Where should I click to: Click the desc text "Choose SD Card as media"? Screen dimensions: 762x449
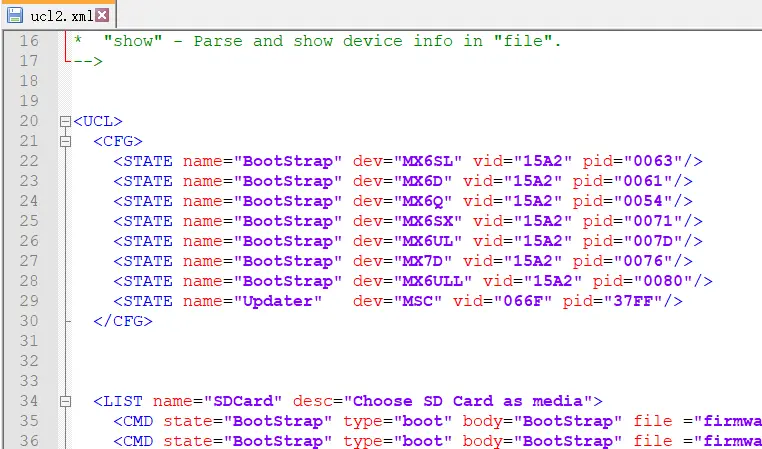coord(468,401)
